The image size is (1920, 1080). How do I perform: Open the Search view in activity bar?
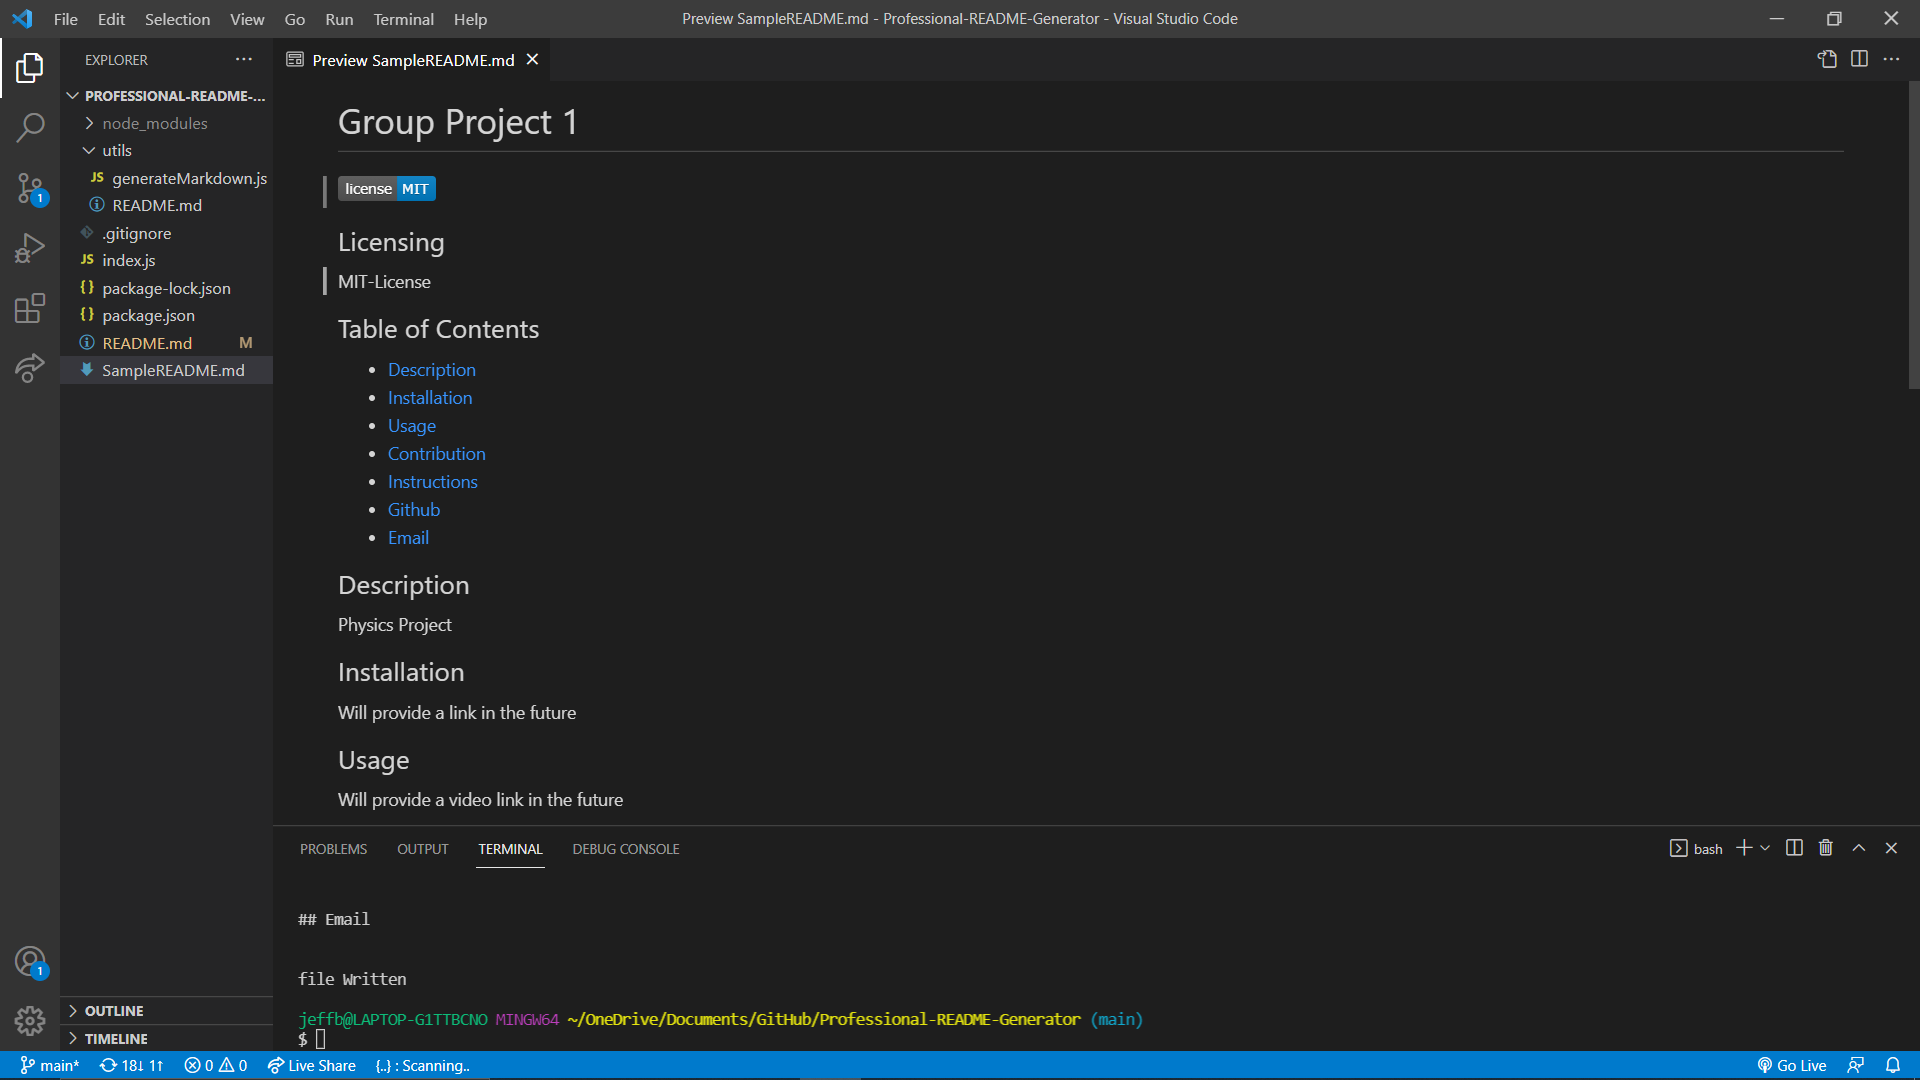point(30,127)
